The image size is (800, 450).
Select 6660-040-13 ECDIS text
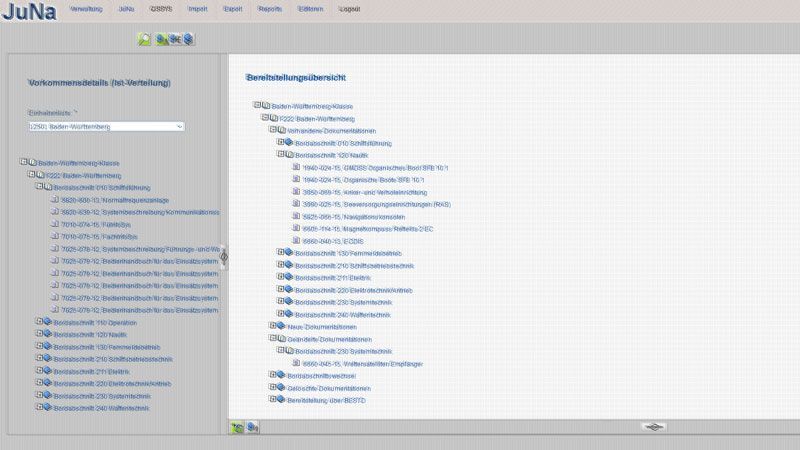333,241
